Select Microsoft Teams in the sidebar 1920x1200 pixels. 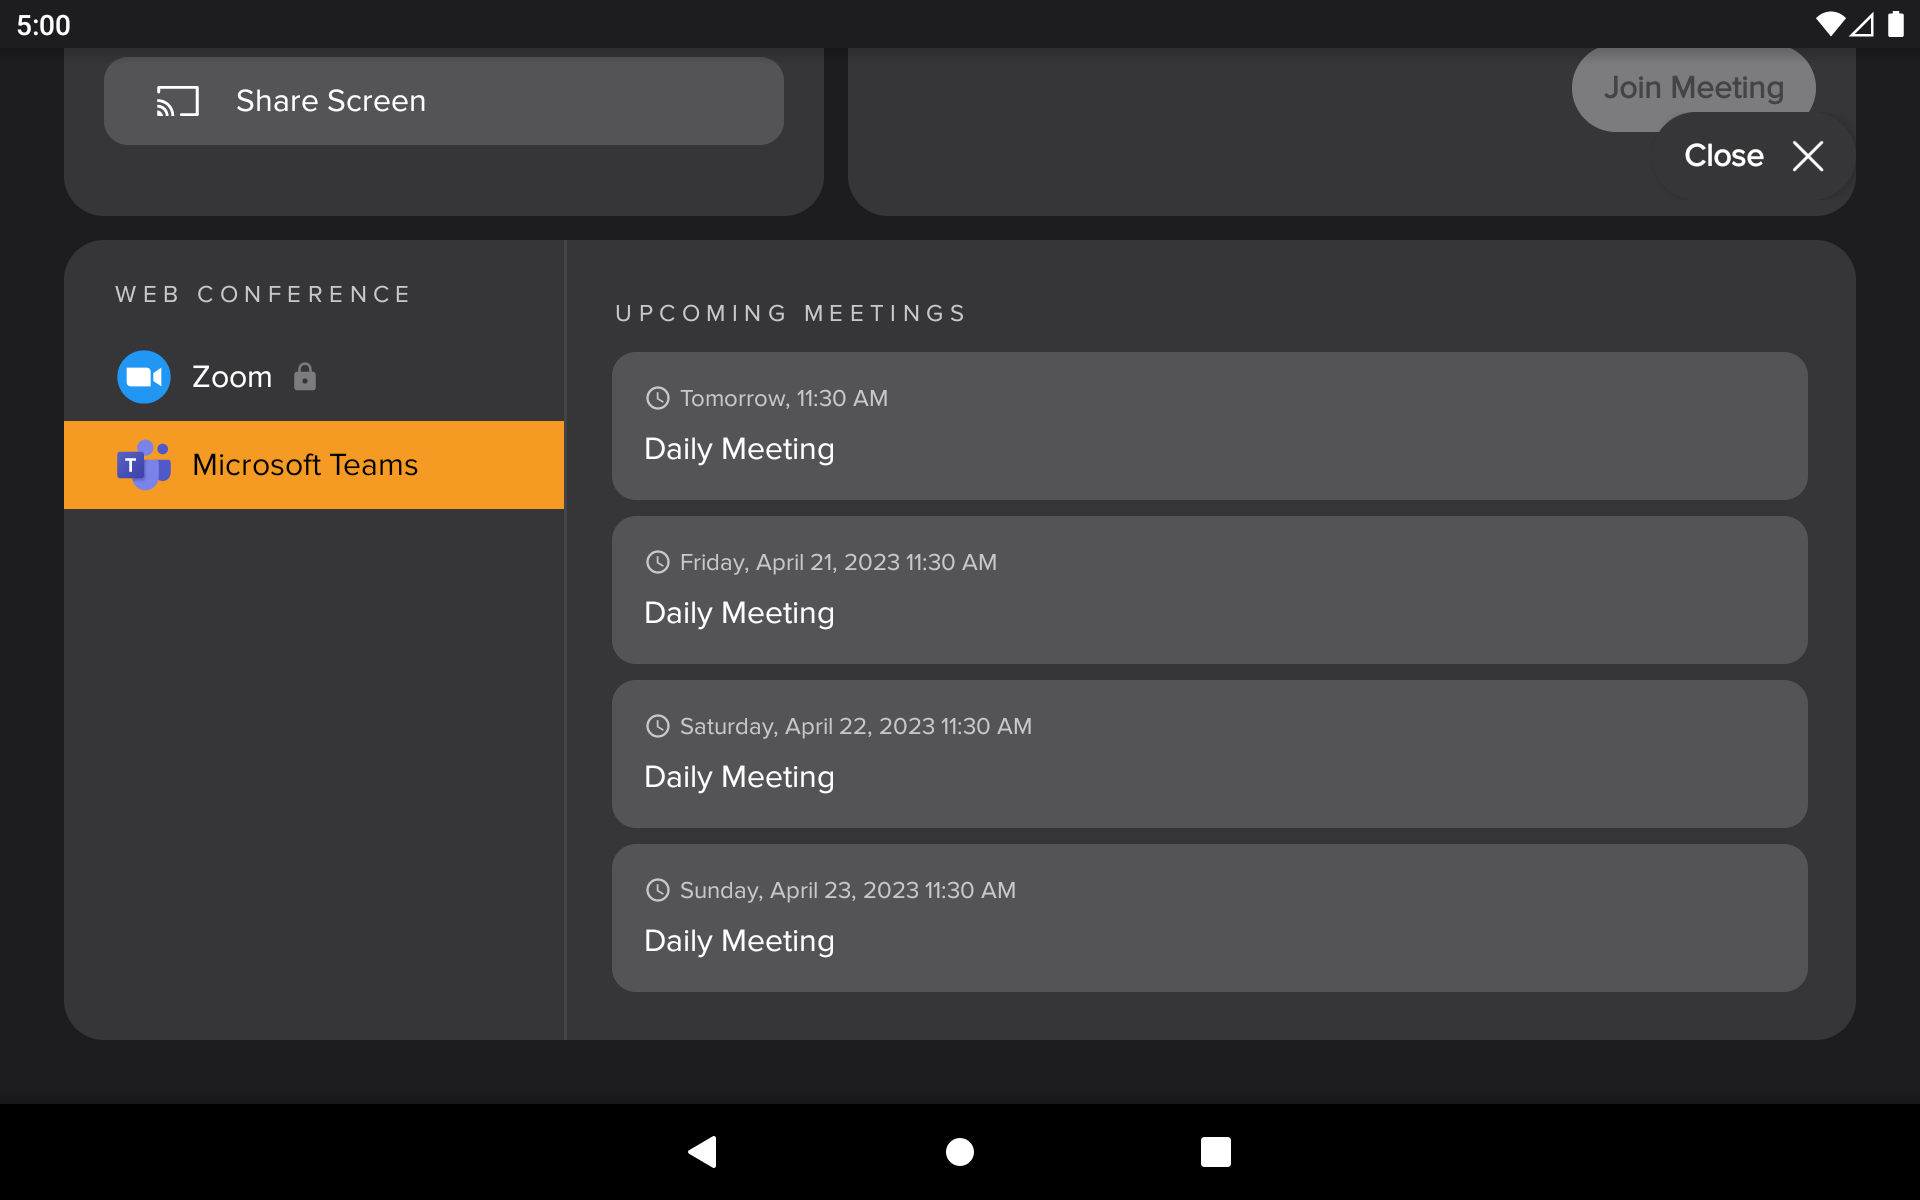[314, 465]
